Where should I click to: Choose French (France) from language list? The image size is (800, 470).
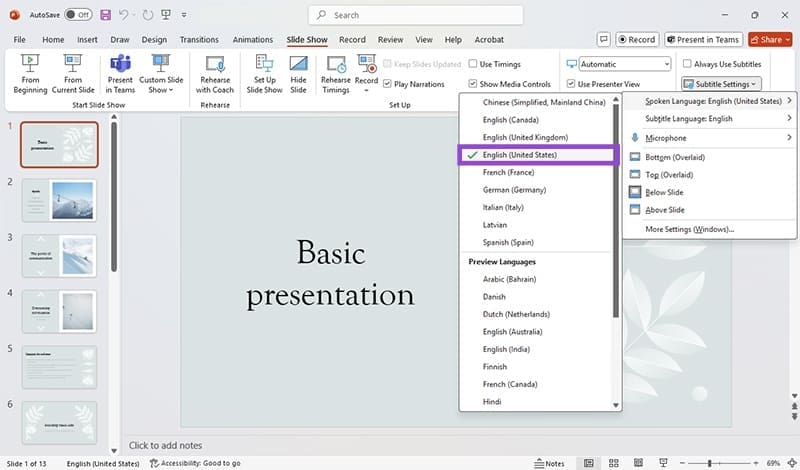(511, 173)
